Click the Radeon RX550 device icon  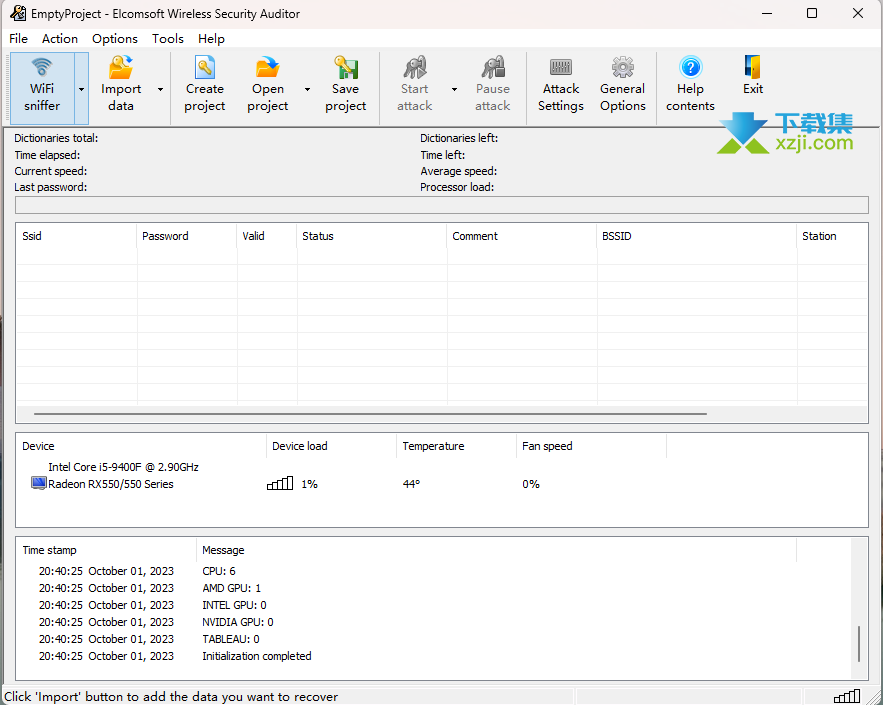pos(38,483)
